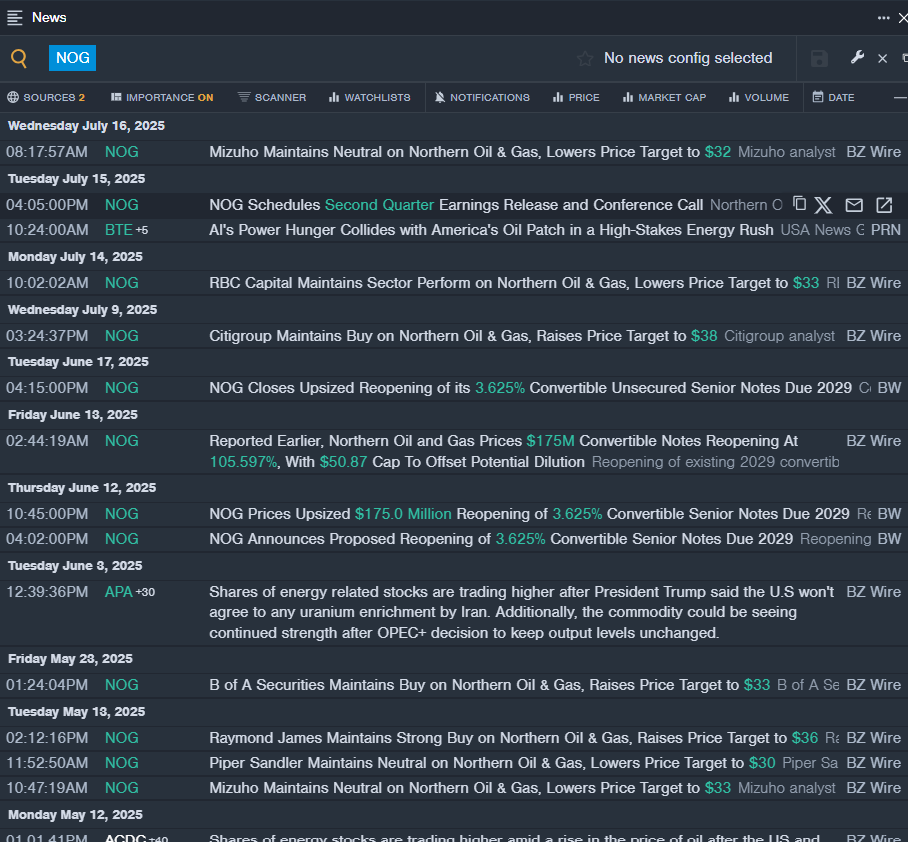Click the orange search magnifier icon

click(x=19, y=58)
